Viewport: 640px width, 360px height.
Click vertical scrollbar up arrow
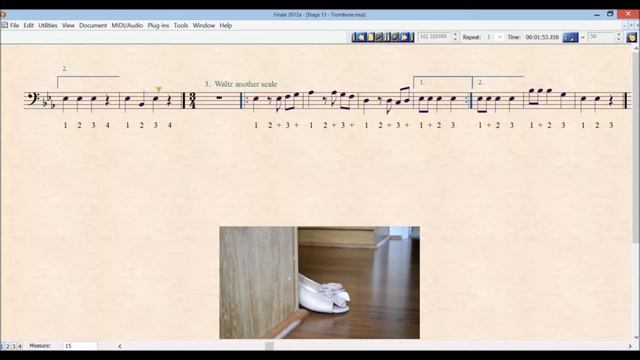[x=636, y=49]
